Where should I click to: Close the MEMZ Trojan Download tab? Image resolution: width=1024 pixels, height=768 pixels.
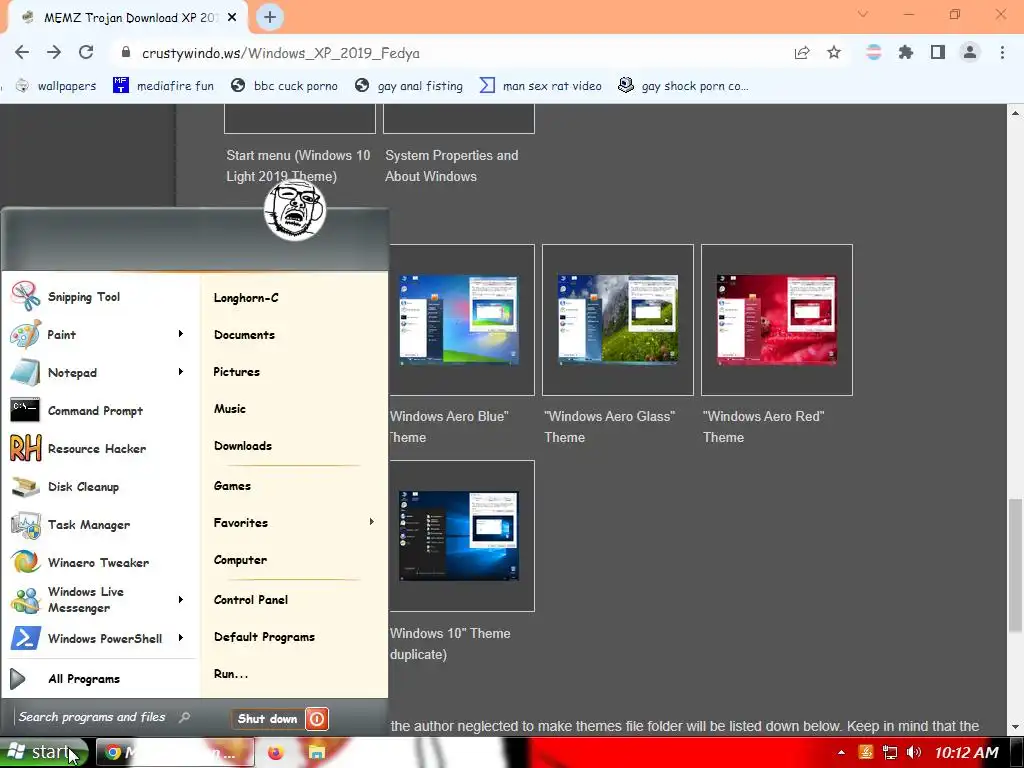pyautogui.click(x=232, y=18)
